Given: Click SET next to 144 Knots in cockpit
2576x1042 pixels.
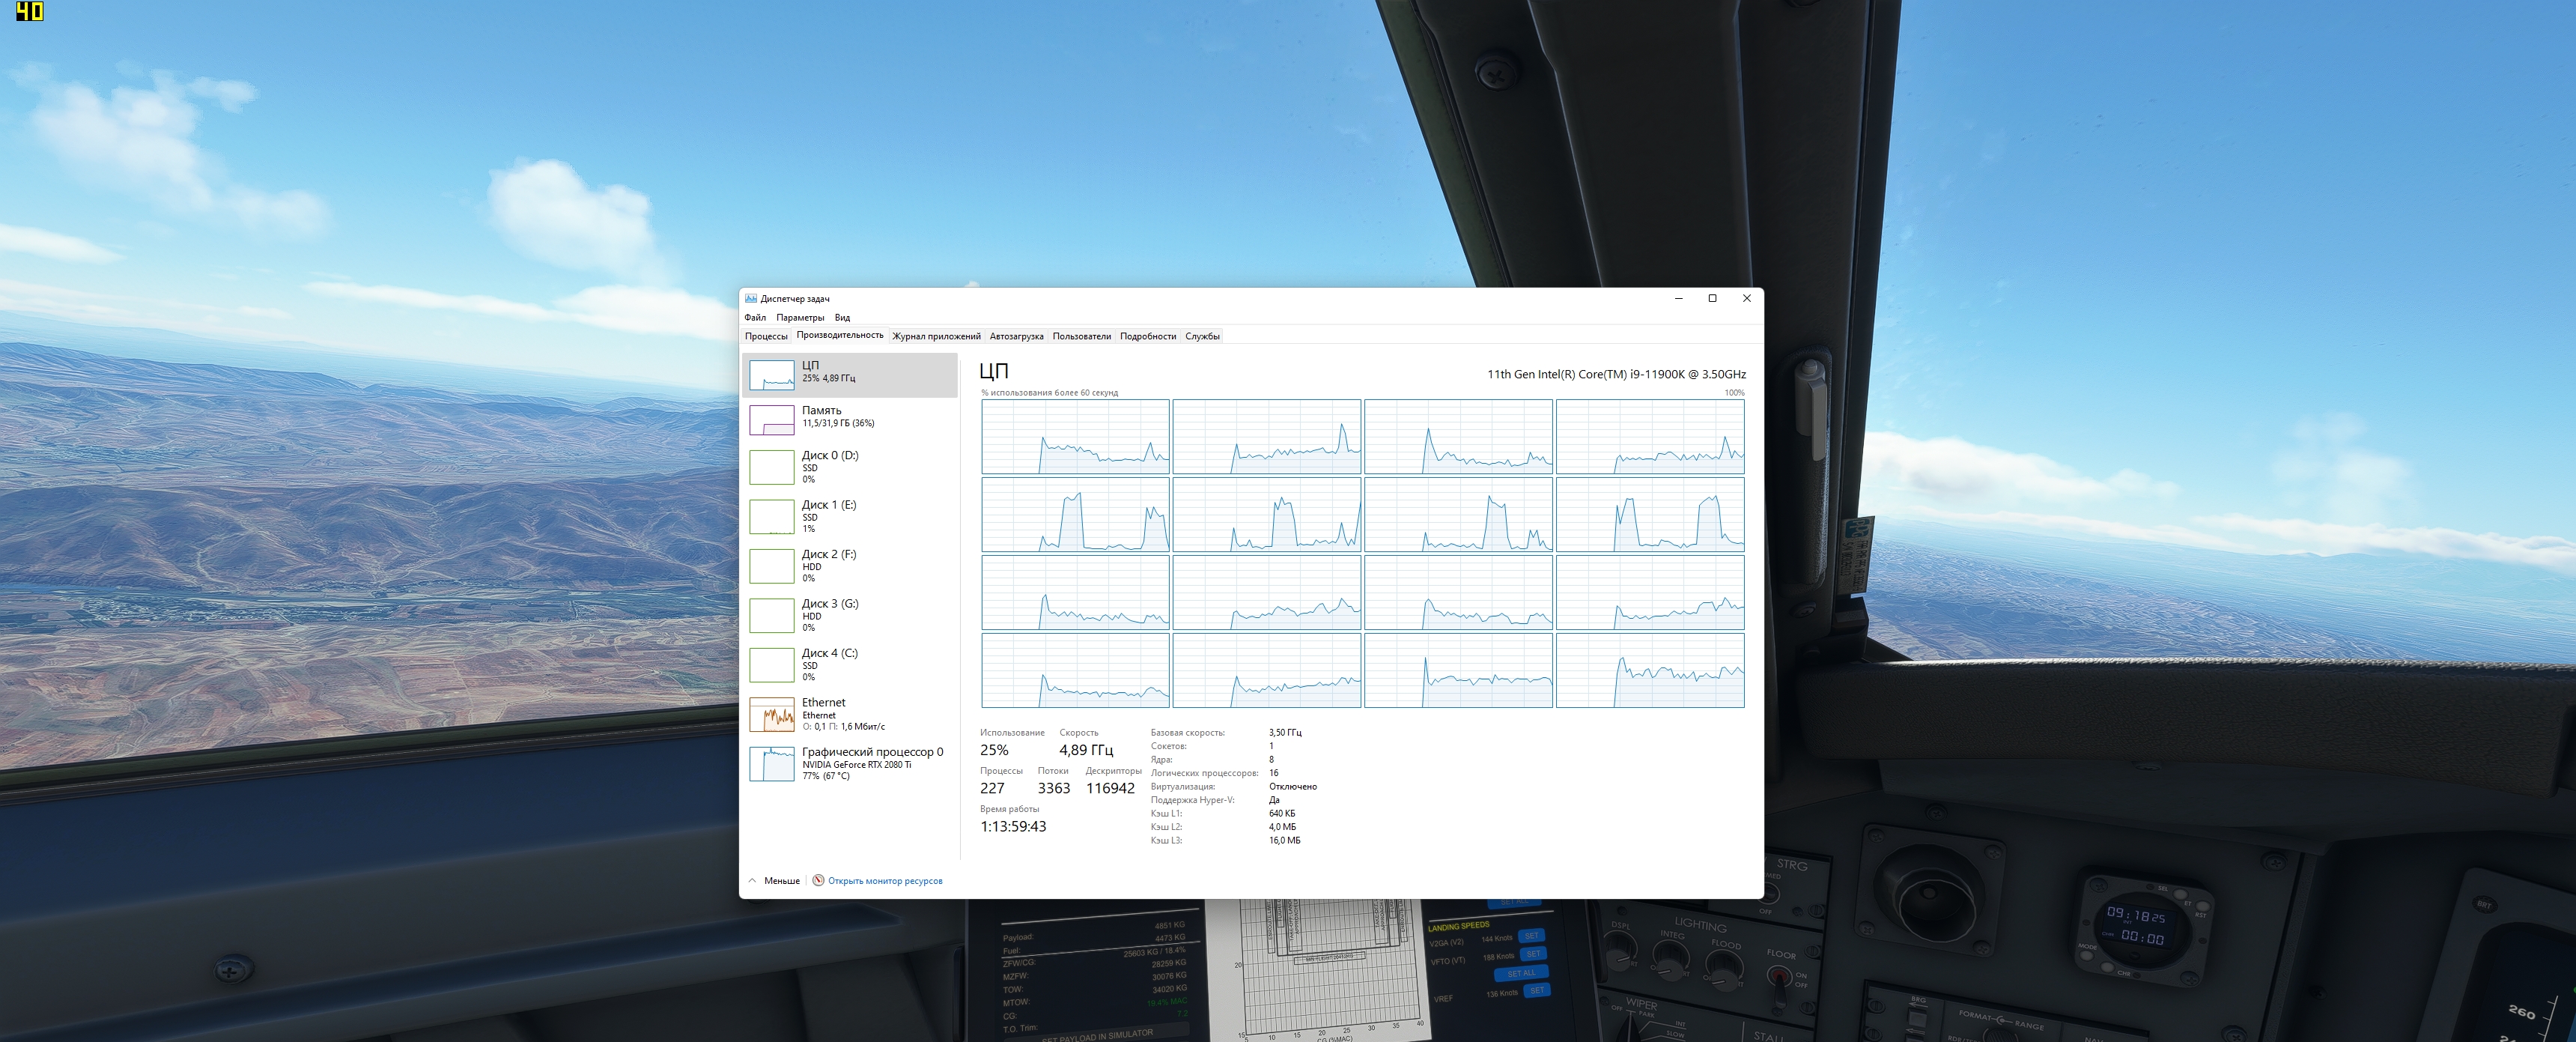Looking at the screenshot, I should tap(1531, 936).
